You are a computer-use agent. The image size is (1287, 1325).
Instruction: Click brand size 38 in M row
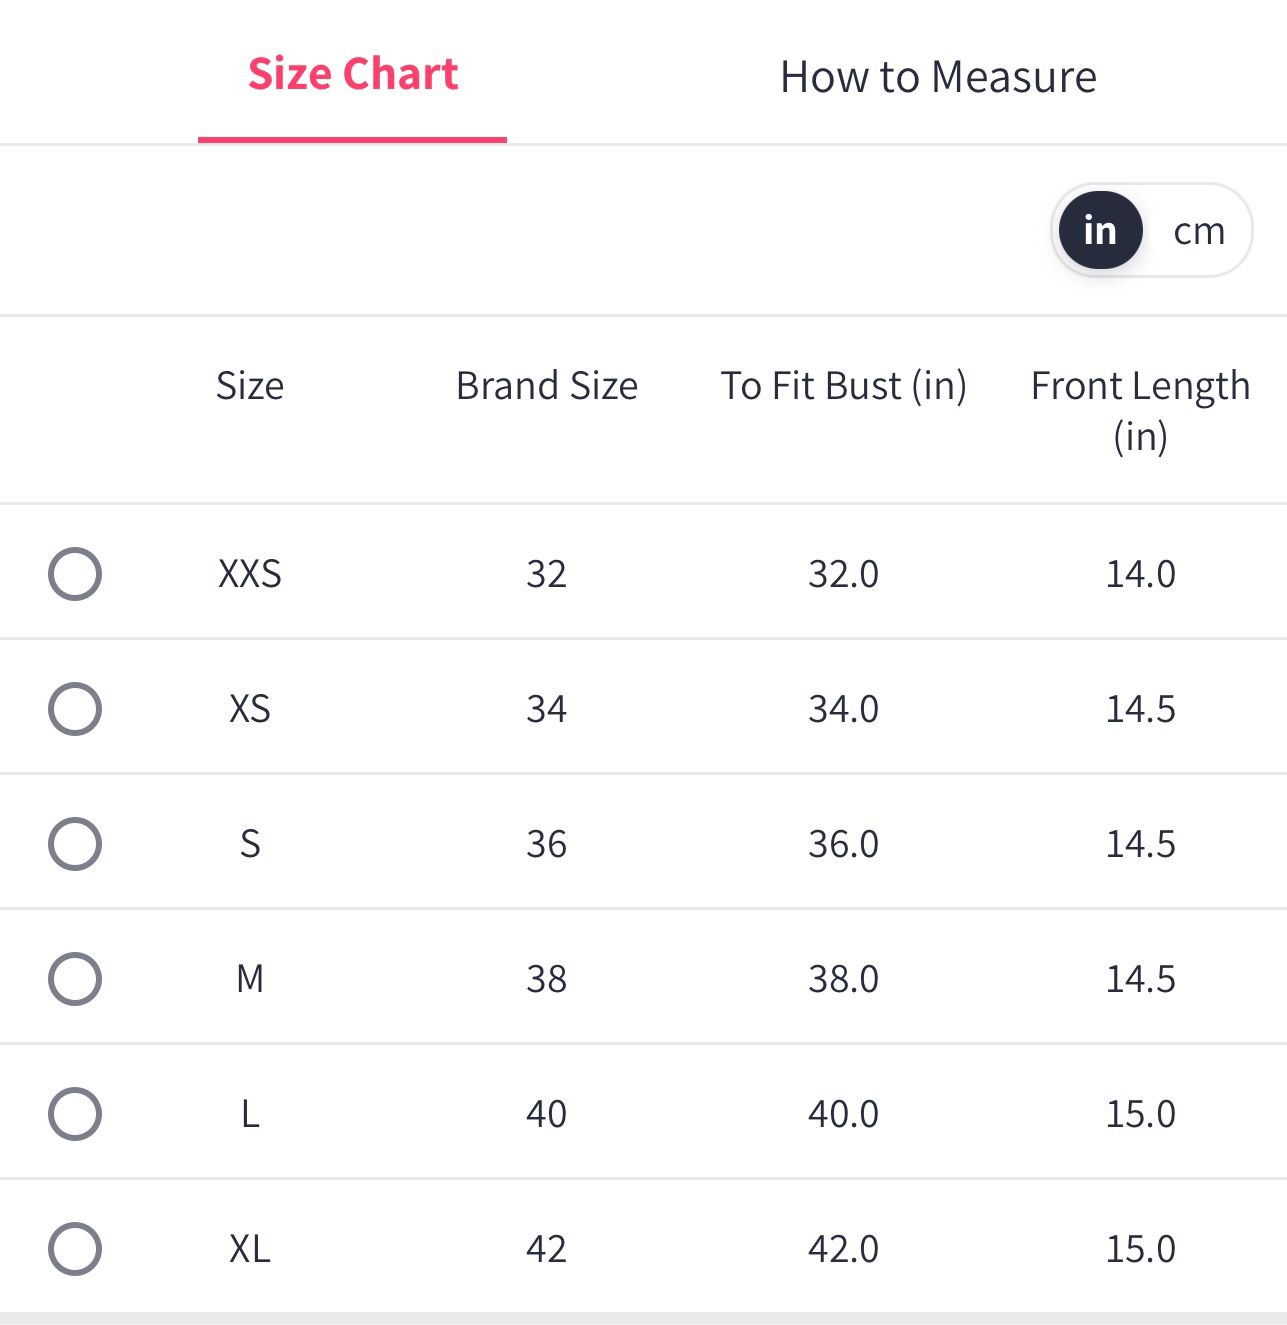tap(546, 979)
